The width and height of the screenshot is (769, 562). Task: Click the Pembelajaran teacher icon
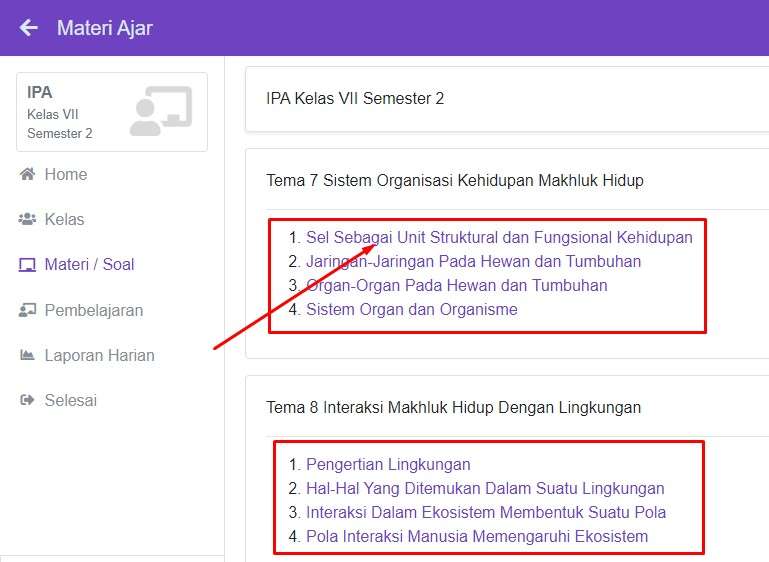27,311
